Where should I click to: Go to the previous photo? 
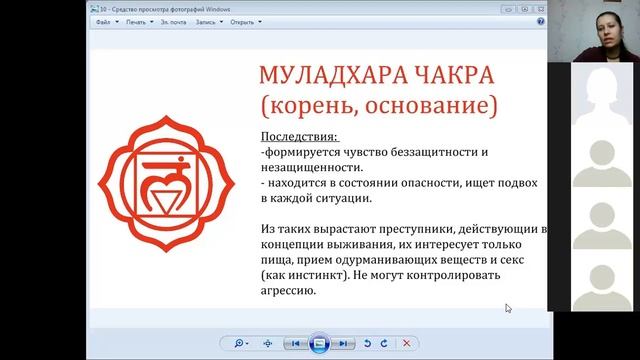point(296,344)
